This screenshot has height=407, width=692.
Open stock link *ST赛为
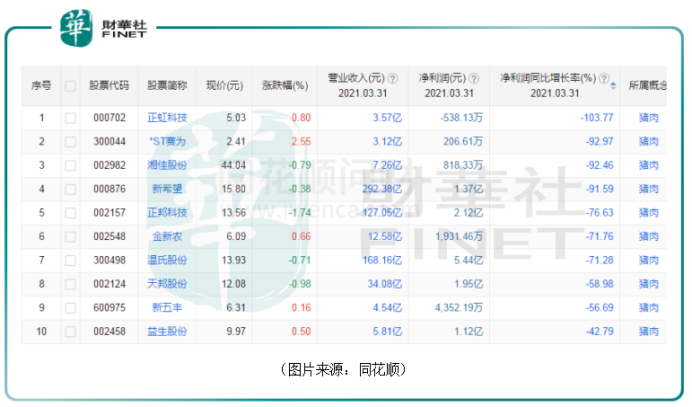(x=167, y=142)
